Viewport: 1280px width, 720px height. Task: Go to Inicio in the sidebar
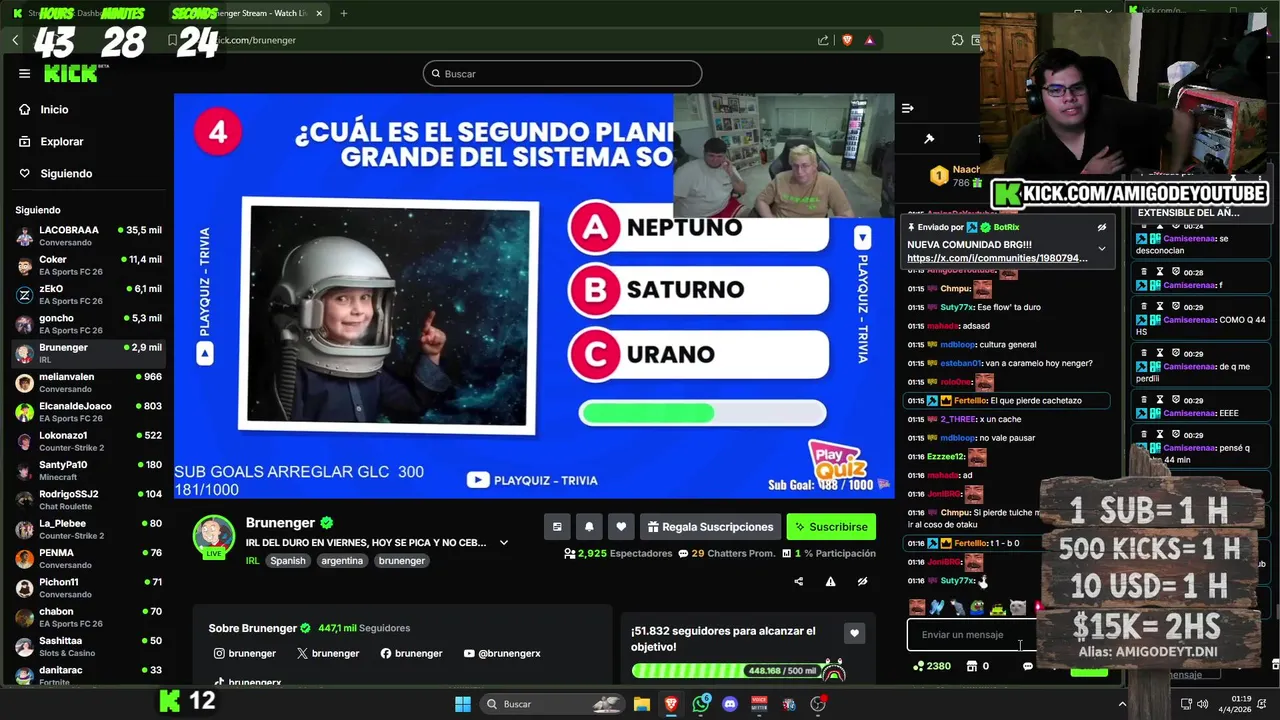(54, 110)
